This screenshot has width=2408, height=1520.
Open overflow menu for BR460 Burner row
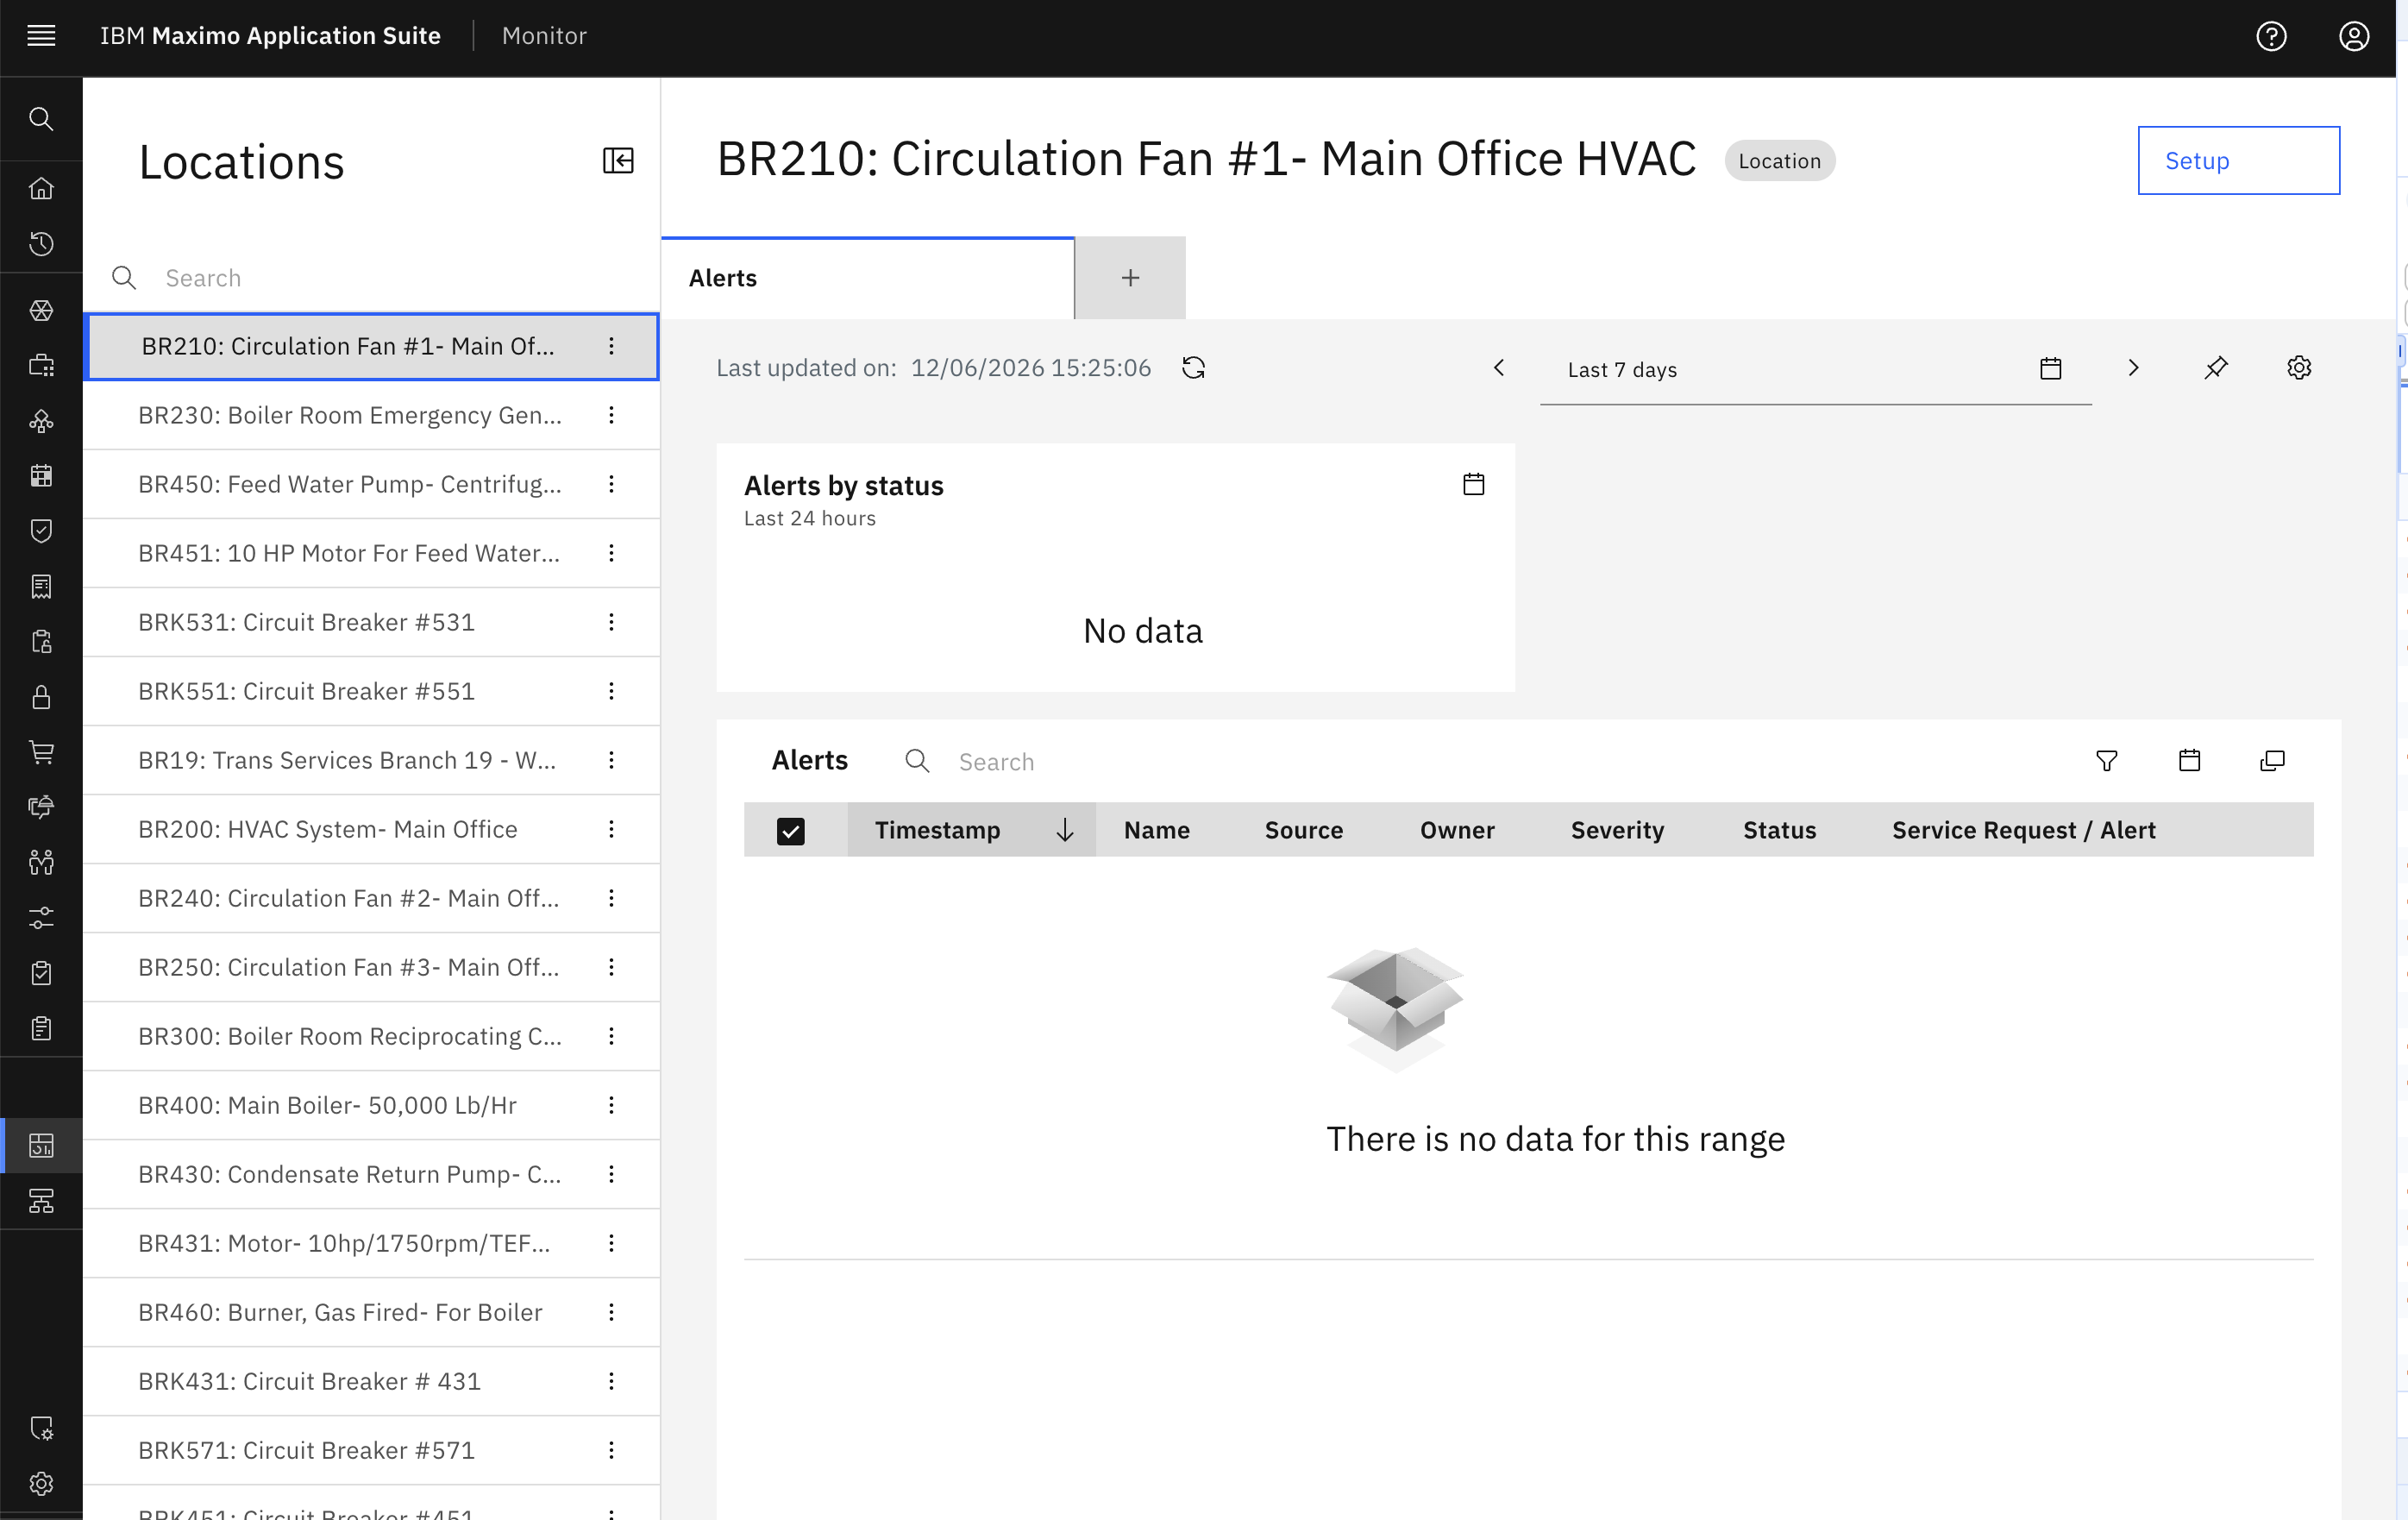(611, 1312)
